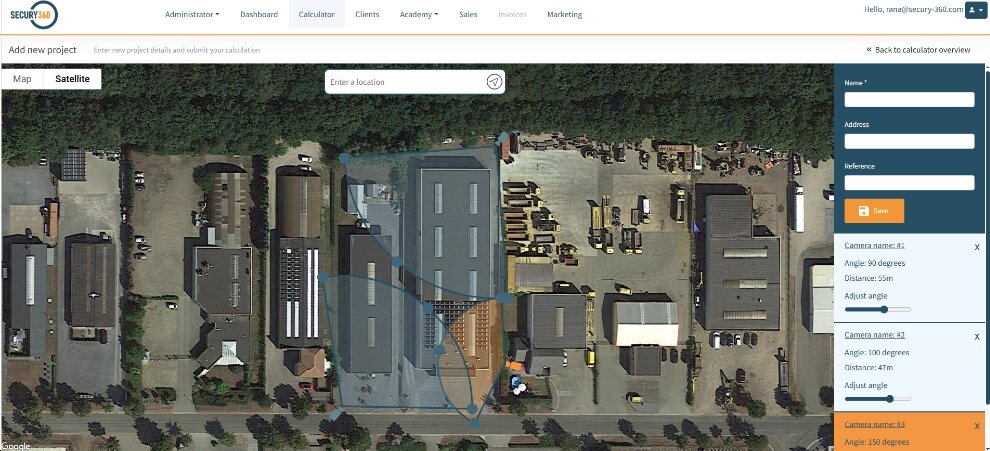Open the Camera name: #1 link

pos(874,245)
